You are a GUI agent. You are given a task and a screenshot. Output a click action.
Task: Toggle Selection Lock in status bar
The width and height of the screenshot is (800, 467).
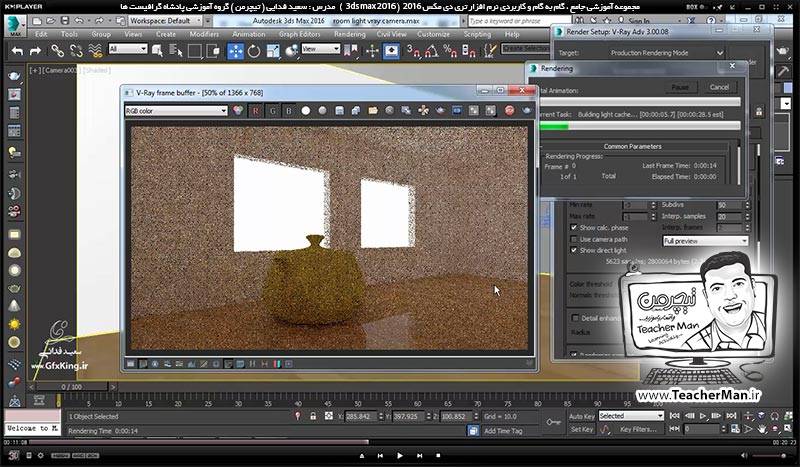(x=313, y=416)
